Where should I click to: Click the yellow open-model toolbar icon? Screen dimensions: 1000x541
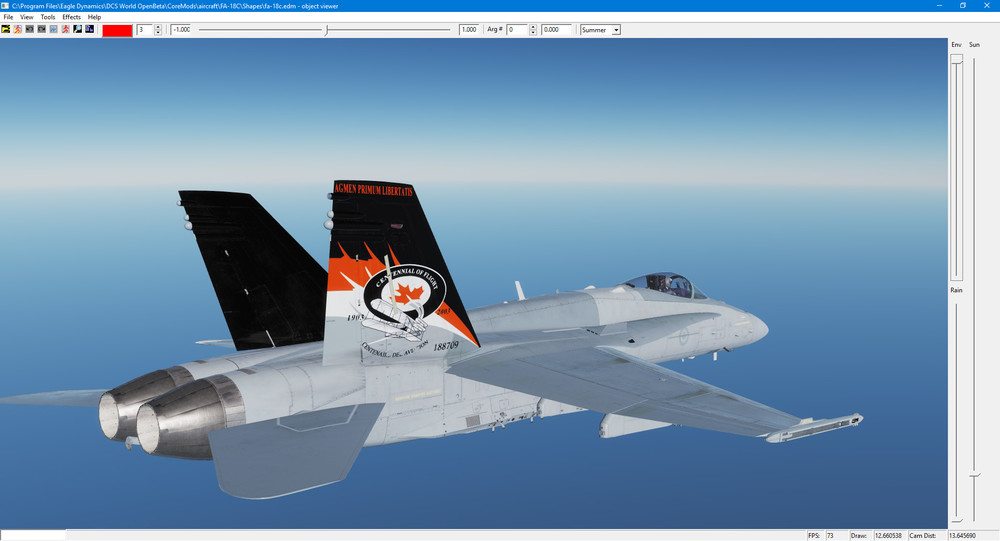click(6, 29)
